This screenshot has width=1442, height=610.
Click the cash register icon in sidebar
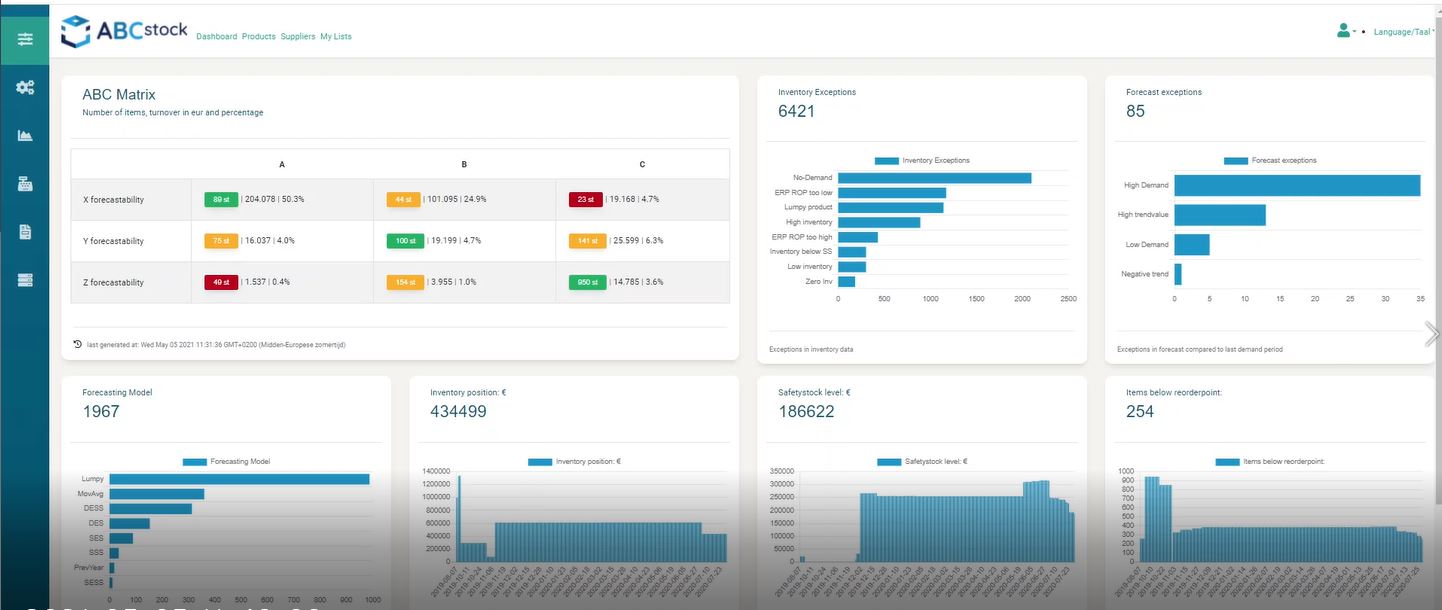click(x=25, y=184)
